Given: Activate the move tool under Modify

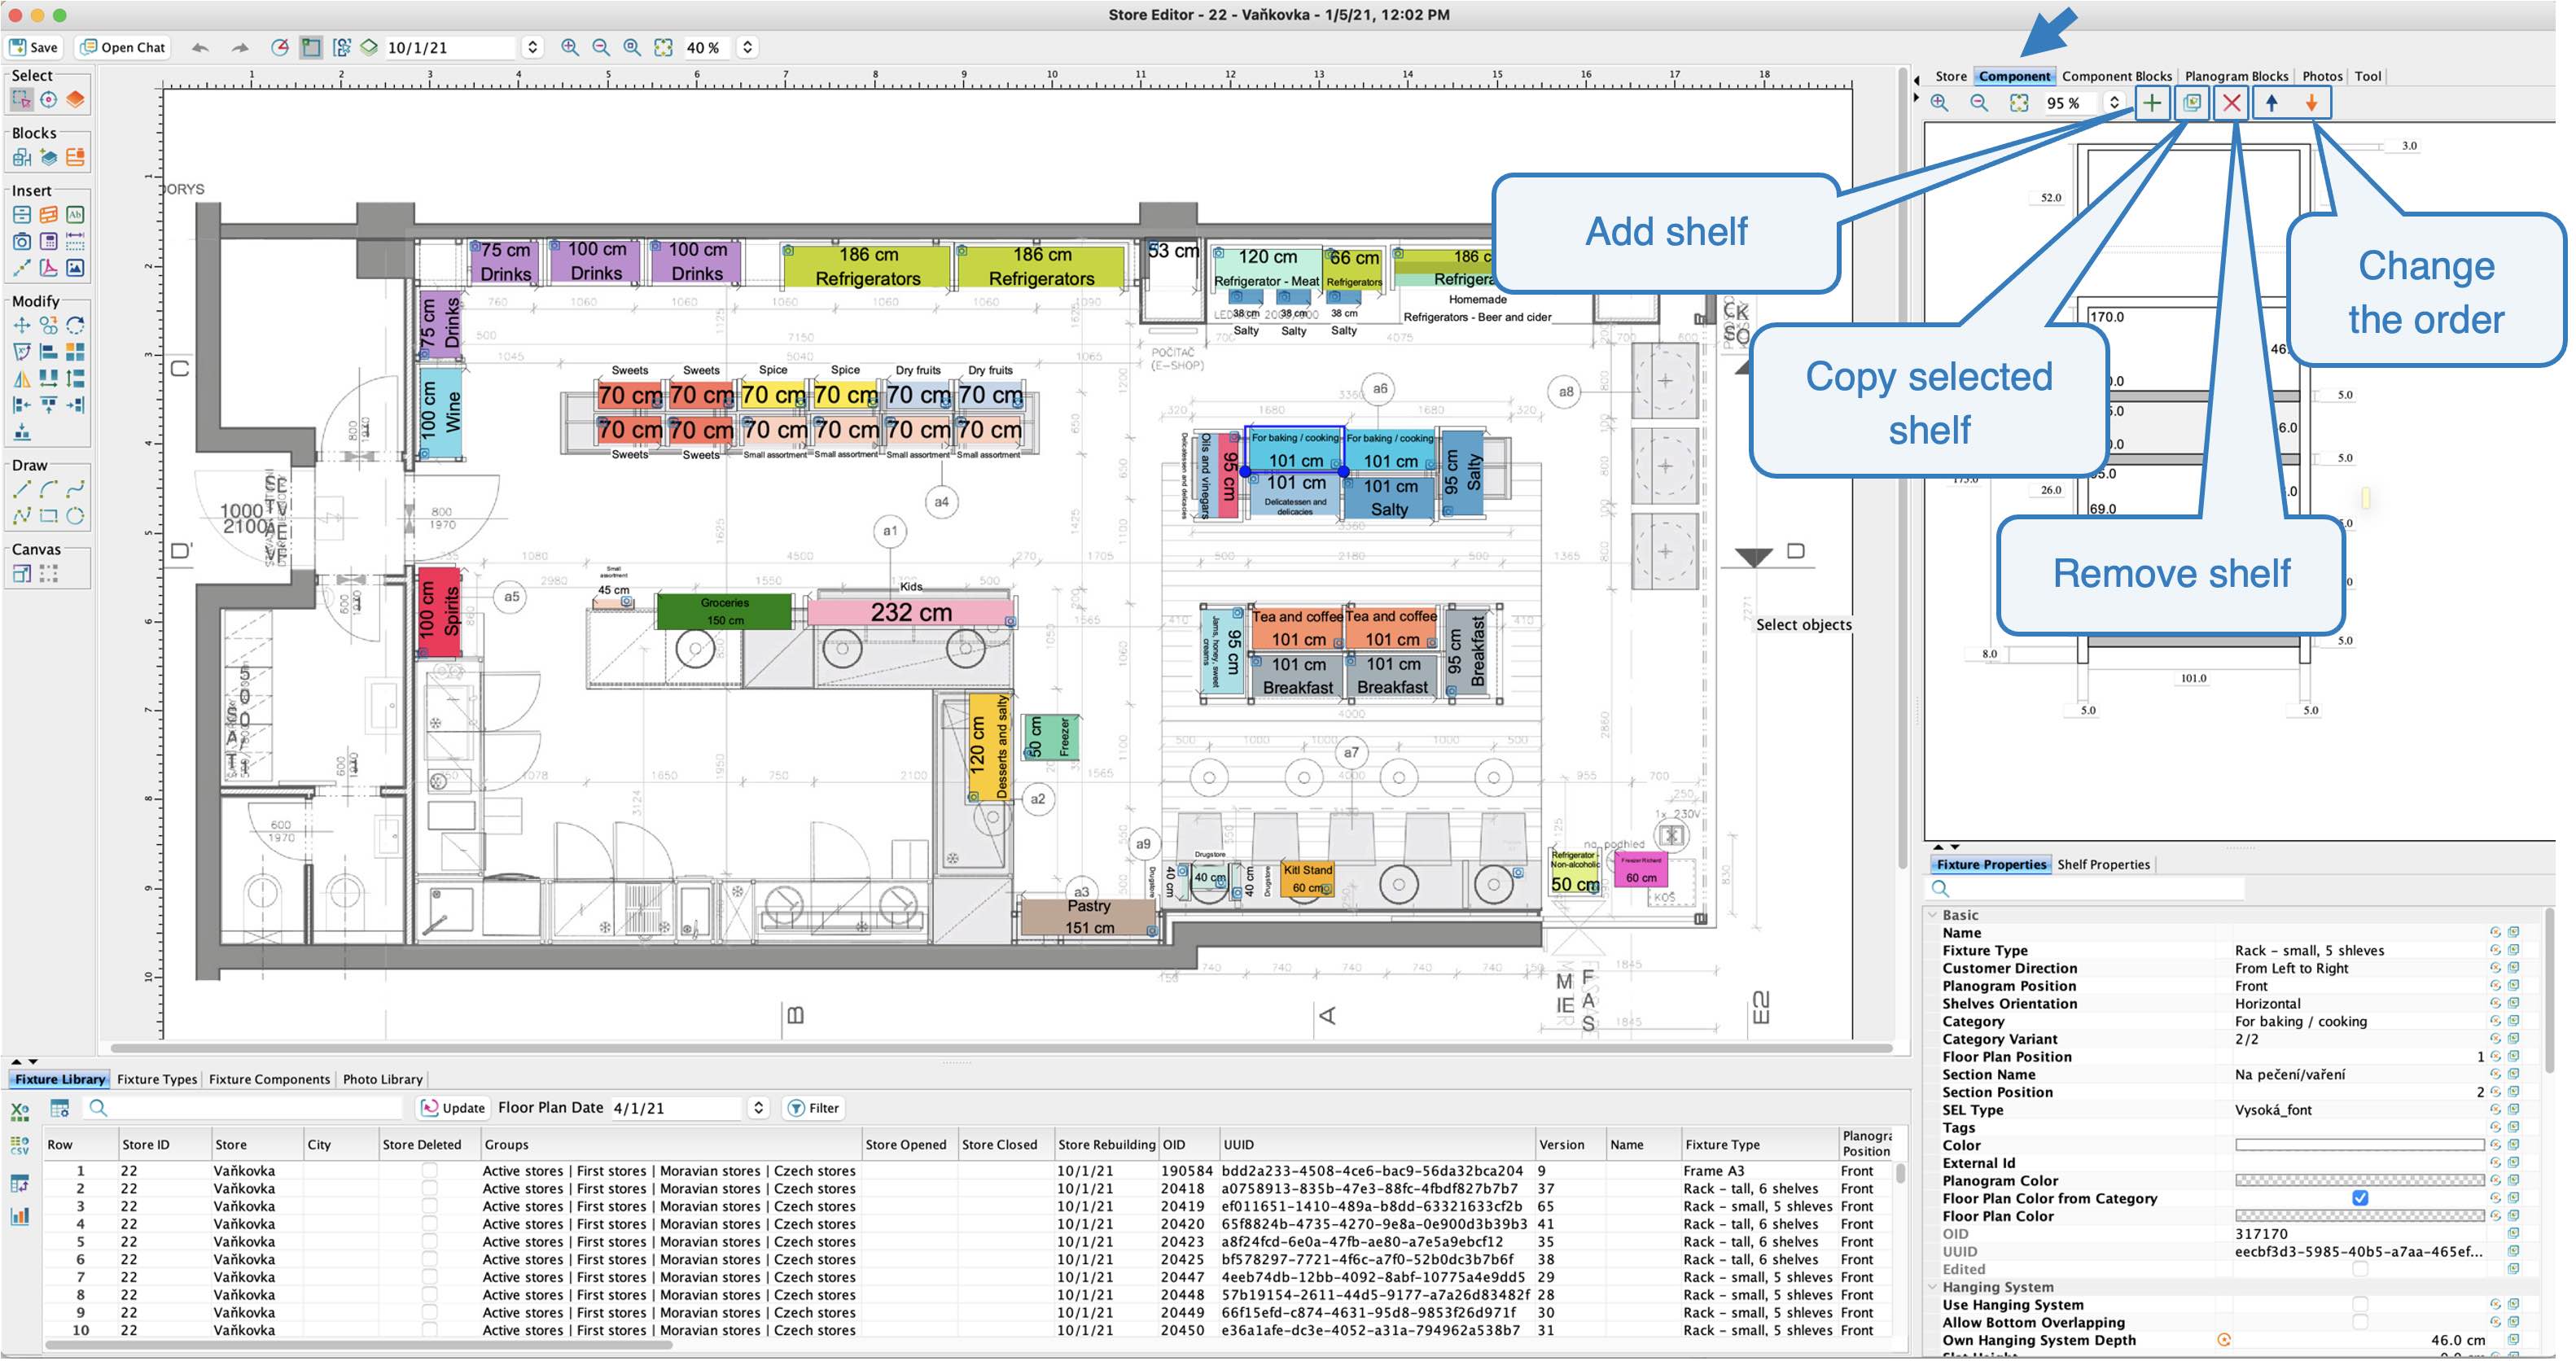Looking at the screenshot, I should [21, 325].
